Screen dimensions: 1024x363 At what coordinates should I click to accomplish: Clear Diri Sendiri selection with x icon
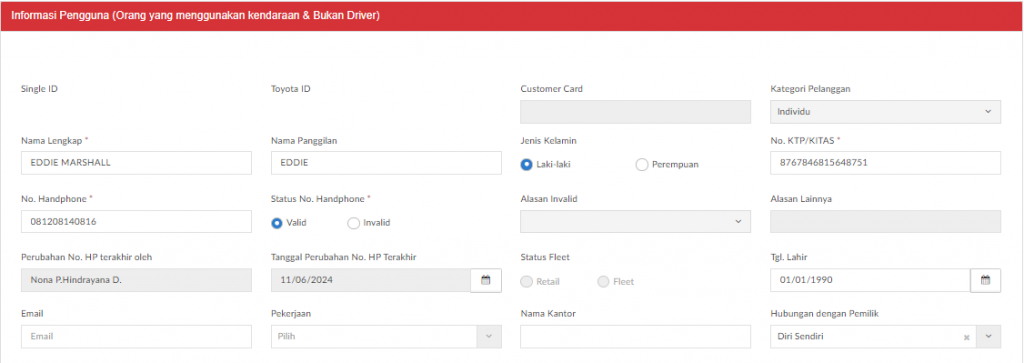click(x=966, y=337)
